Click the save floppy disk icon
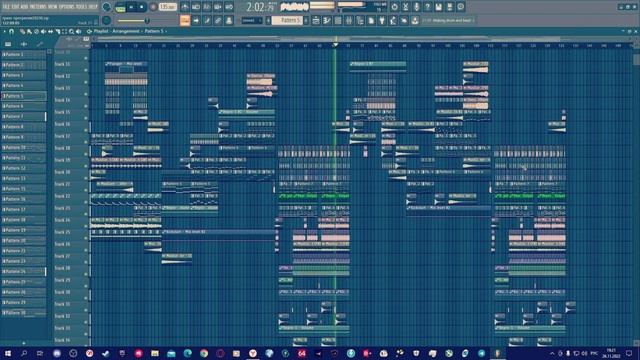 point(438,7)
